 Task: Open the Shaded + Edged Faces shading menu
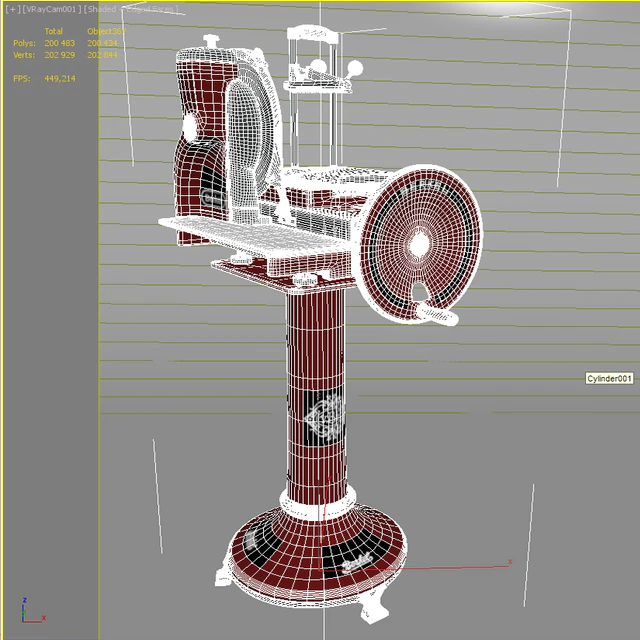tap(131, 9)
